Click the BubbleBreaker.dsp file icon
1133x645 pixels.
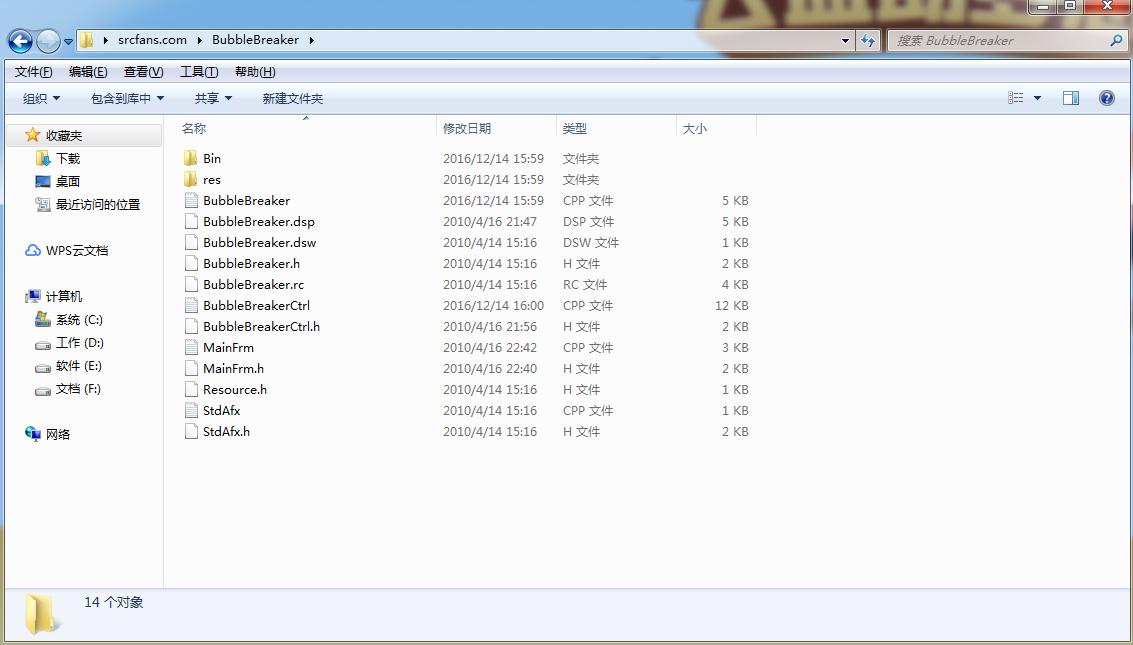click(191, 221)
